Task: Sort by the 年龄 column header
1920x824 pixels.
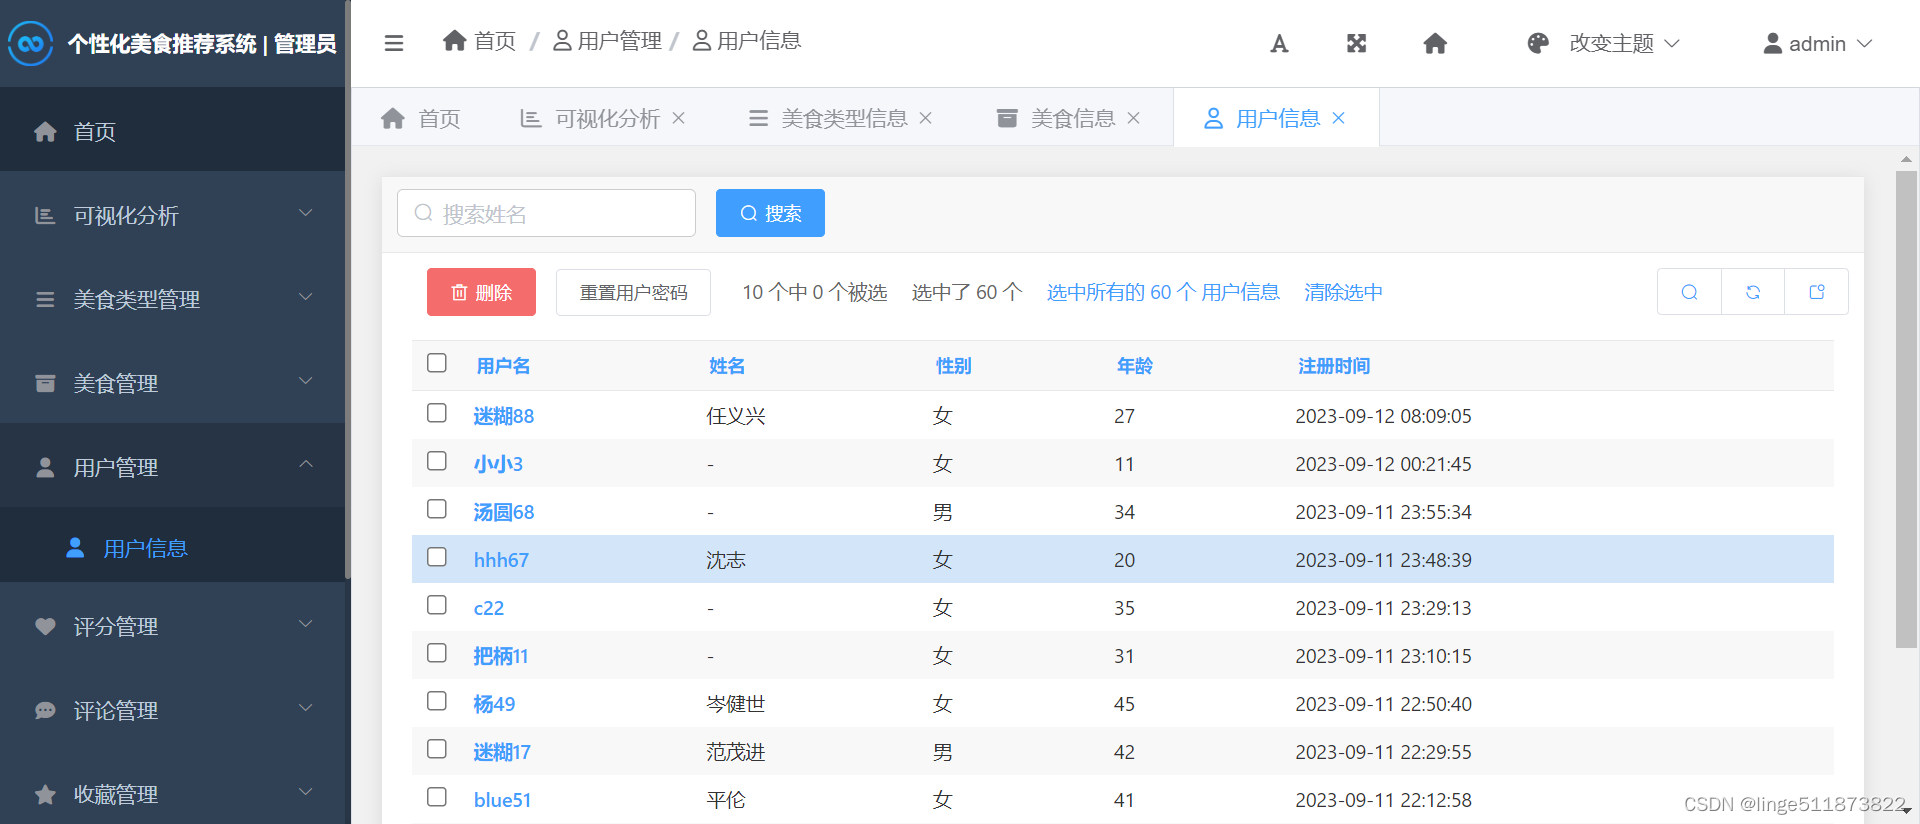Action: click(1134, 366)
